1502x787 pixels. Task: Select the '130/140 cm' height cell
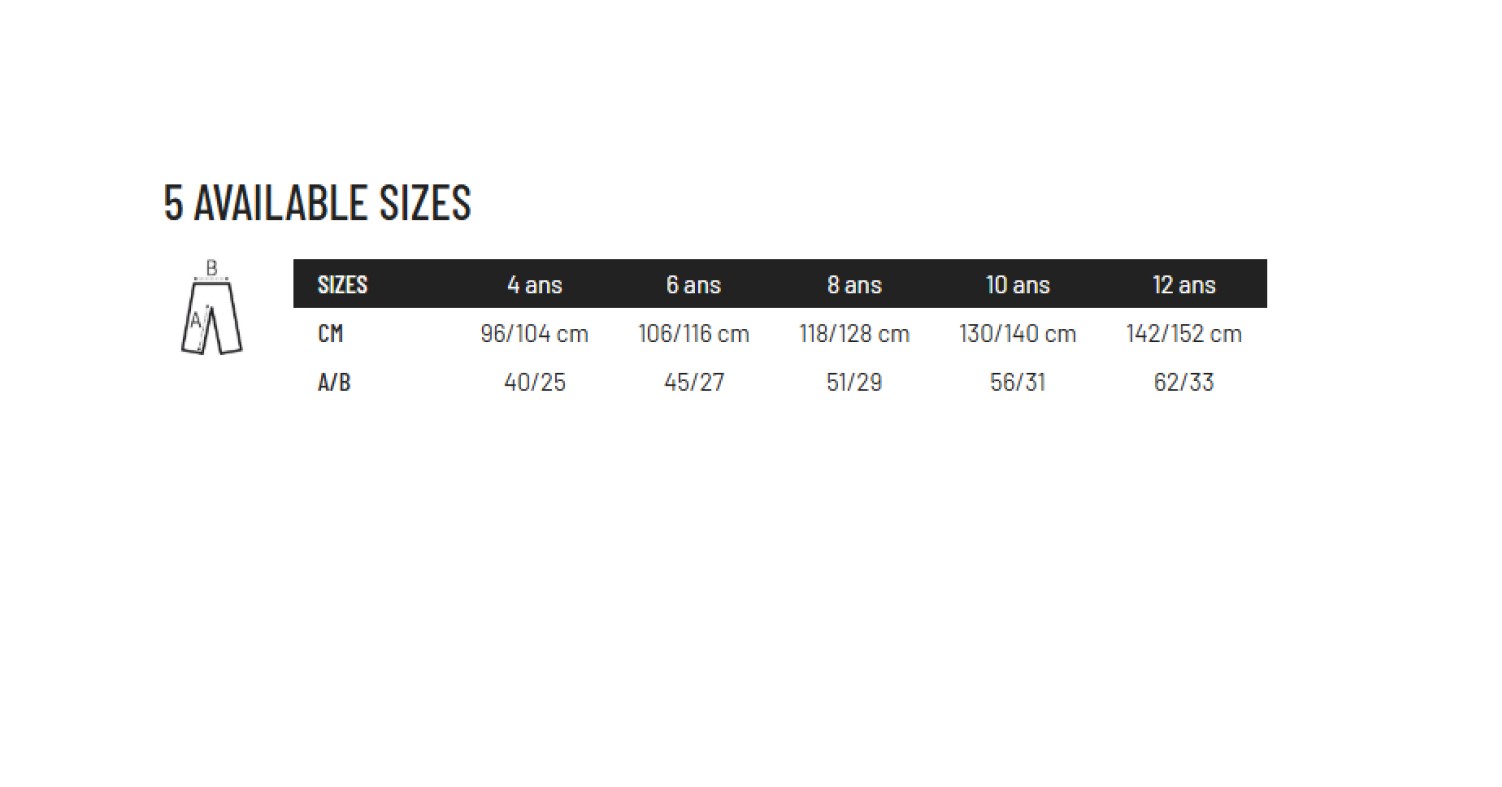point(1017,334)
